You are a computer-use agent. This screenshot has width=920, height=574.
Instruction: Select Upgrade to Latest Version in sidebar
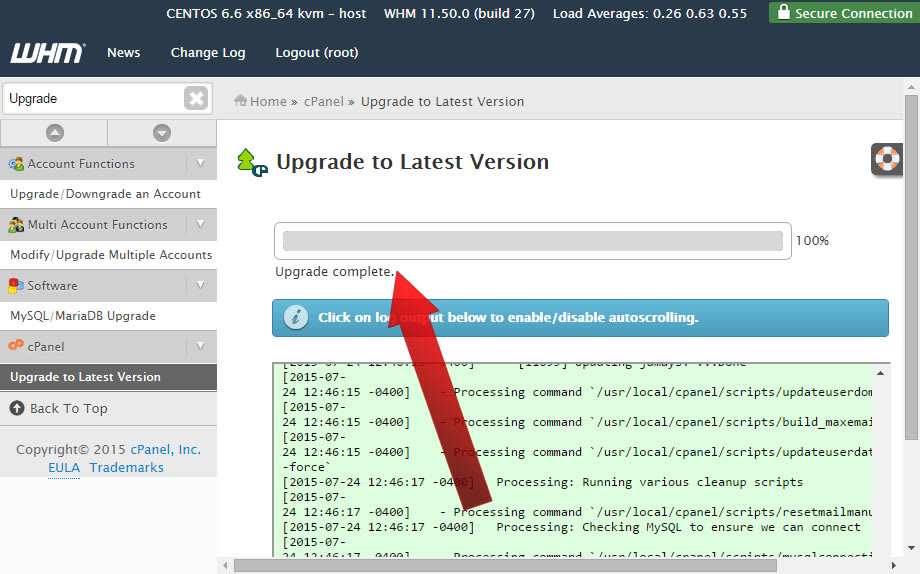(109, 377)
